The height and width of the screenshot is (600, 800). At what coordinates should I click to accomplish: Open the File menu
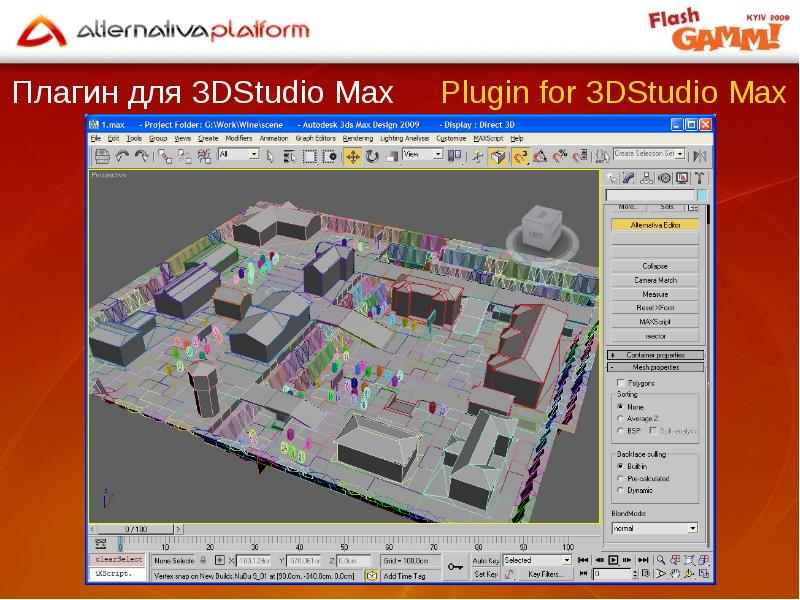(95, 138)
